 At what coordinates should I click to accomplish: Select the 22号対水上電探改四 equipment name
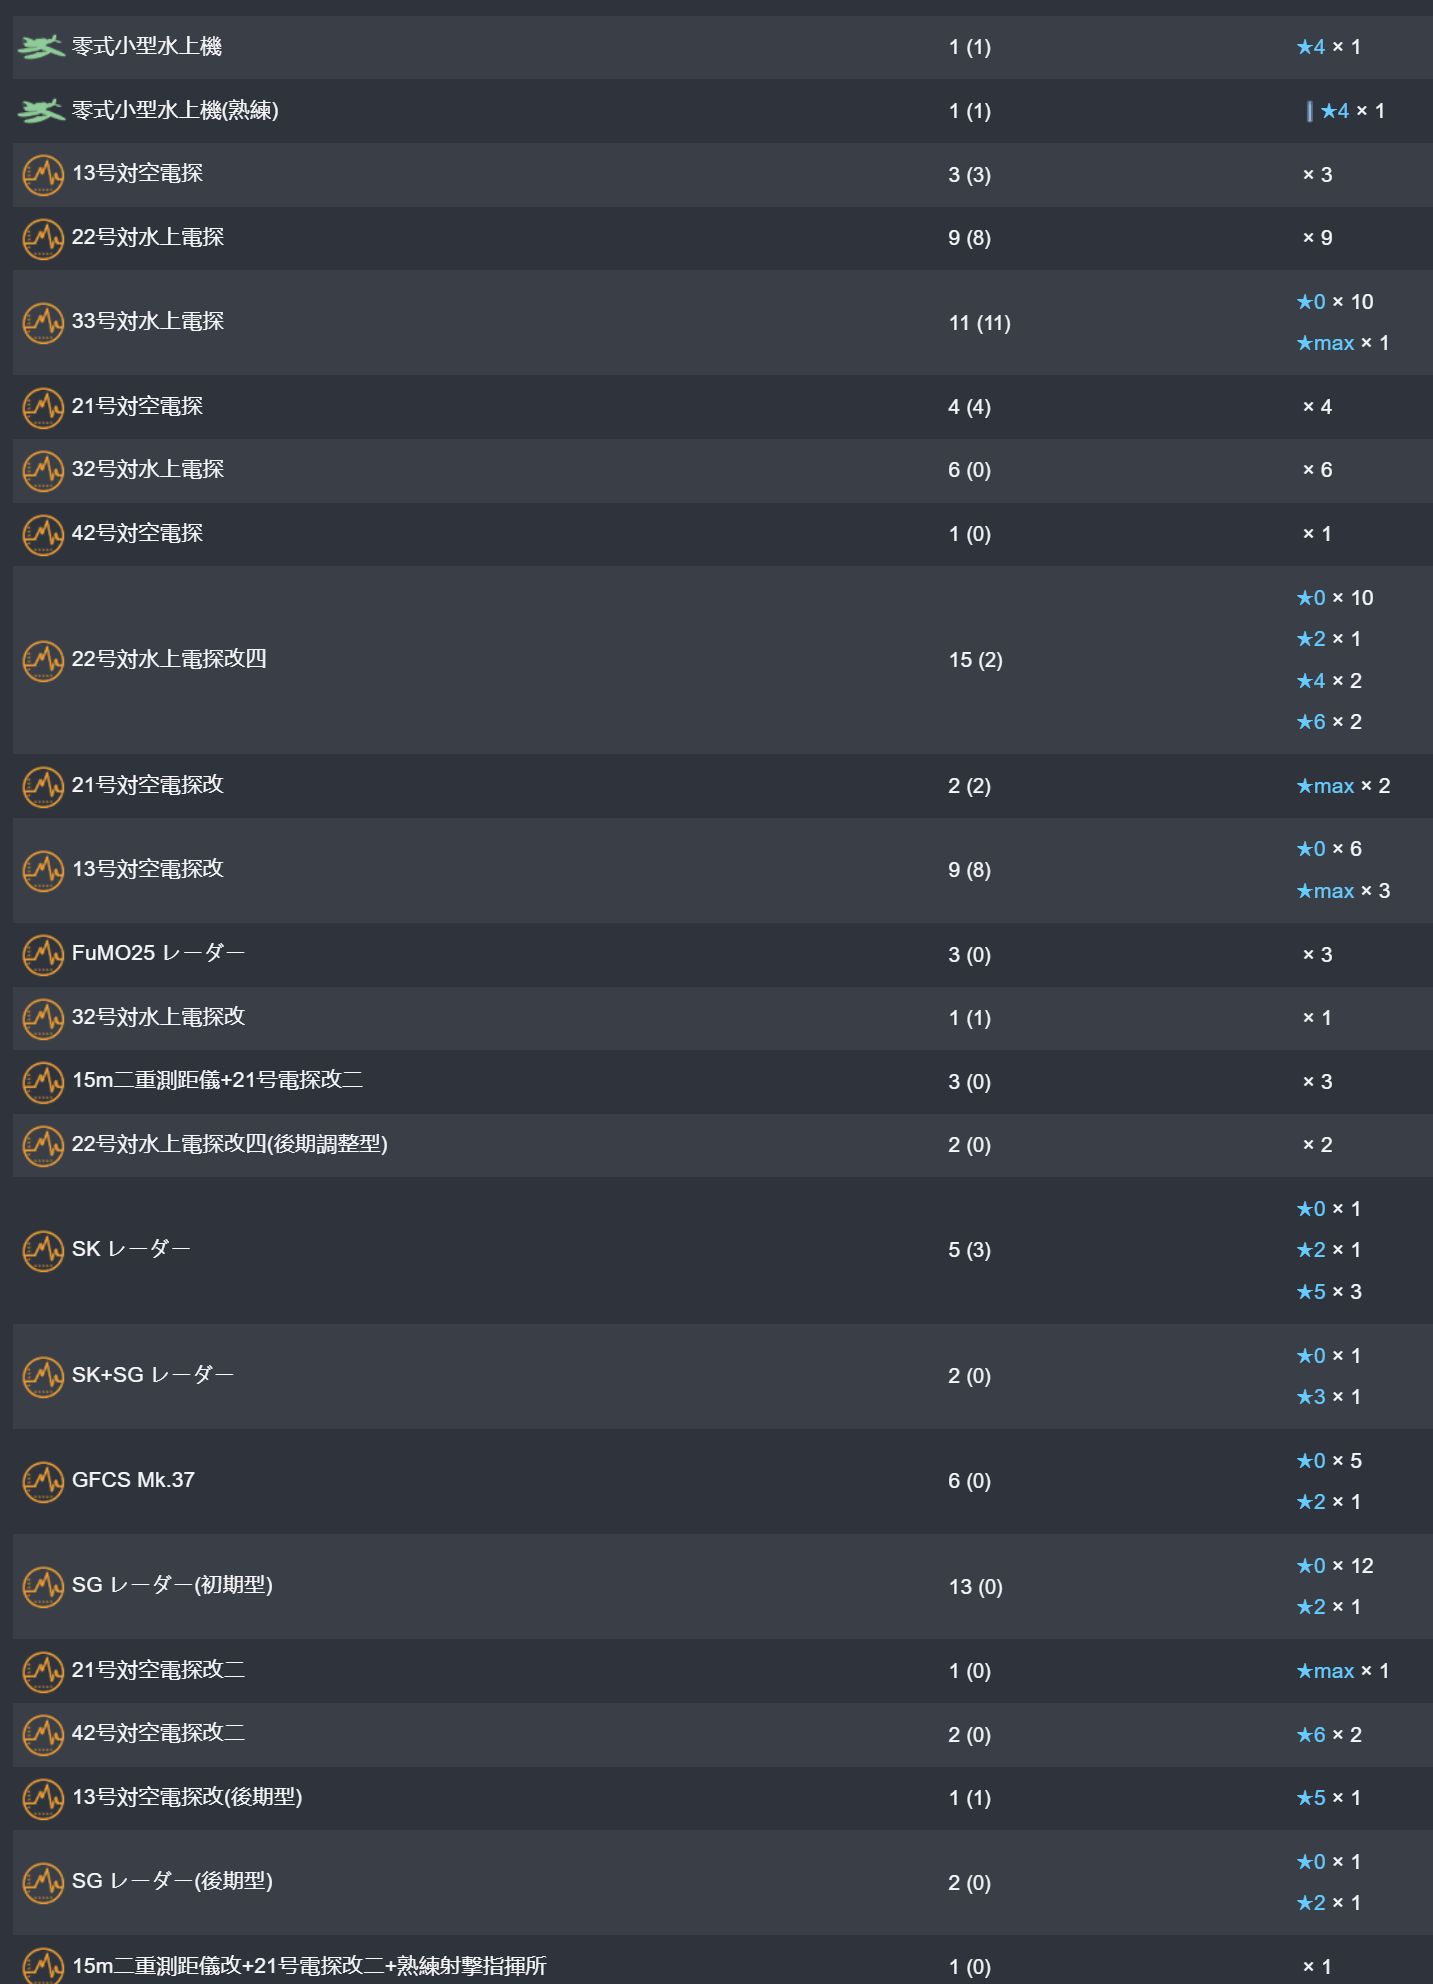click(169, 659)
